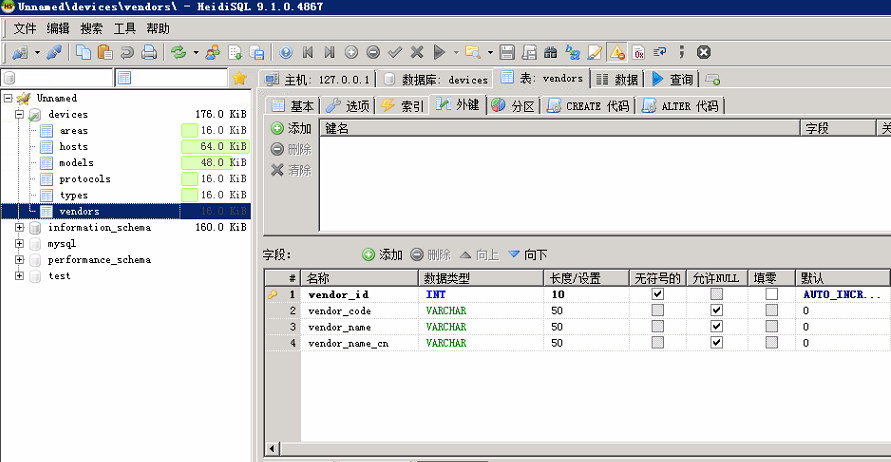Toggle unsigned checkbox for vendor_name_cn row

657,343
